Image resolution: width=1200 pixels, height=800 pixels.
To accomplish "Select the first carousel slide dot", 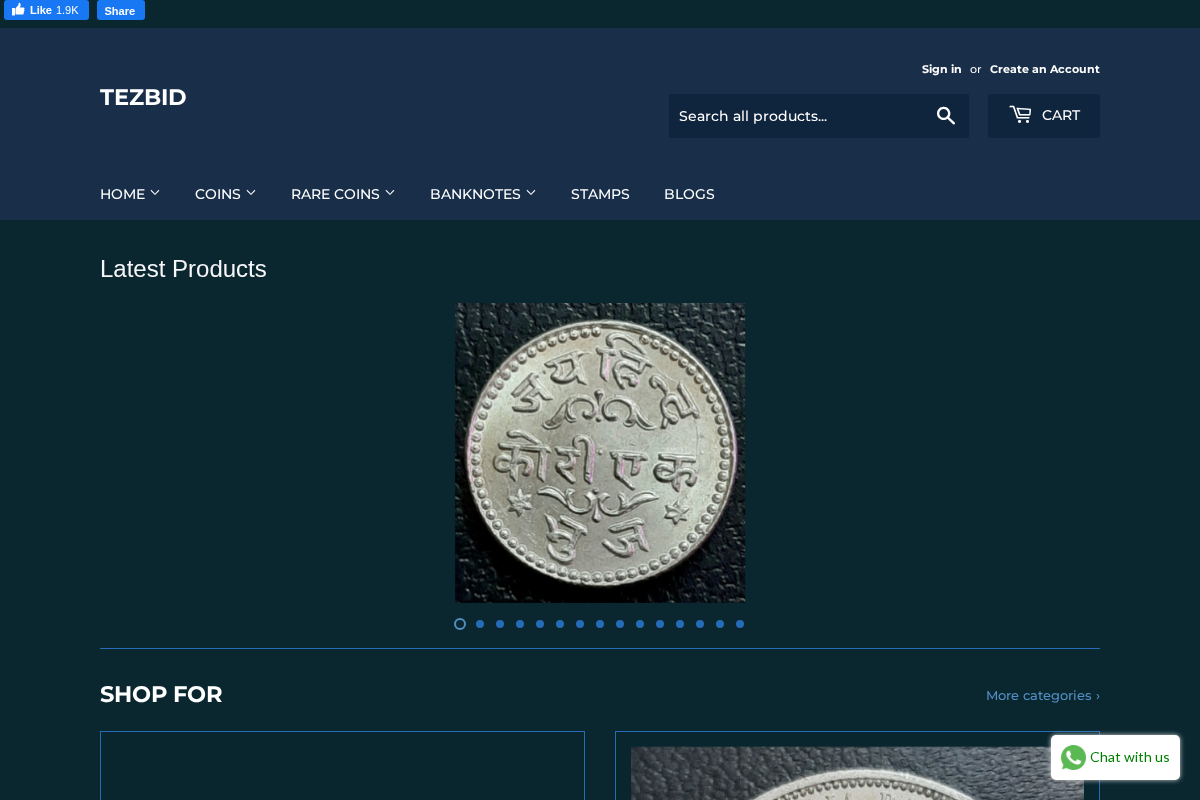I will tap(460, 624).
